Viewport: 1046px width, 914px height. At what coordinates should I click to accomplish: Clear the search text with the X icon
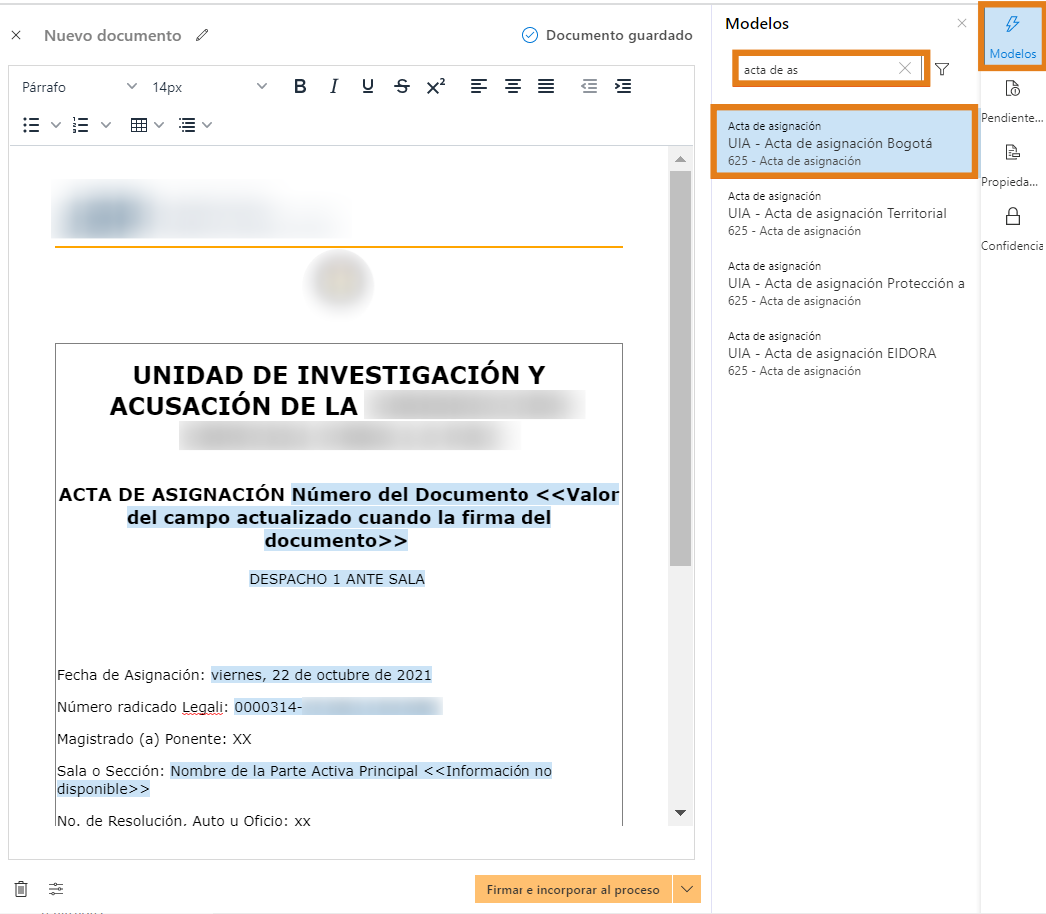coord(905,68)
